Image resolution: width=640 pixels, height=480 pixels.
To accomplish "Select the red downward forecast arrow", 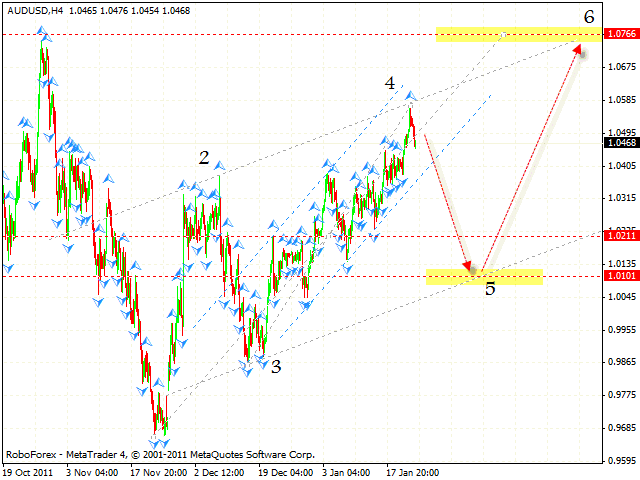I will pyautogui.click(x=448, y=200).
